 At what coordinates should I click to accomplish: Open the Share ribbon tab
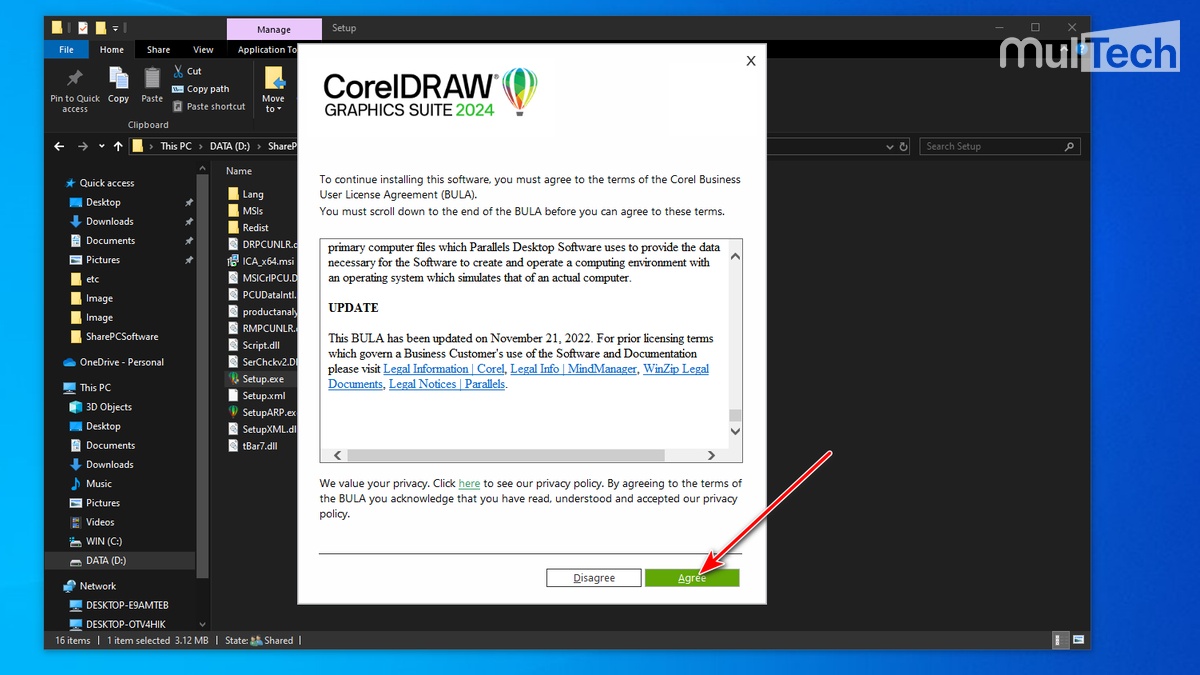pyautogui.click(x=158, y=50)
